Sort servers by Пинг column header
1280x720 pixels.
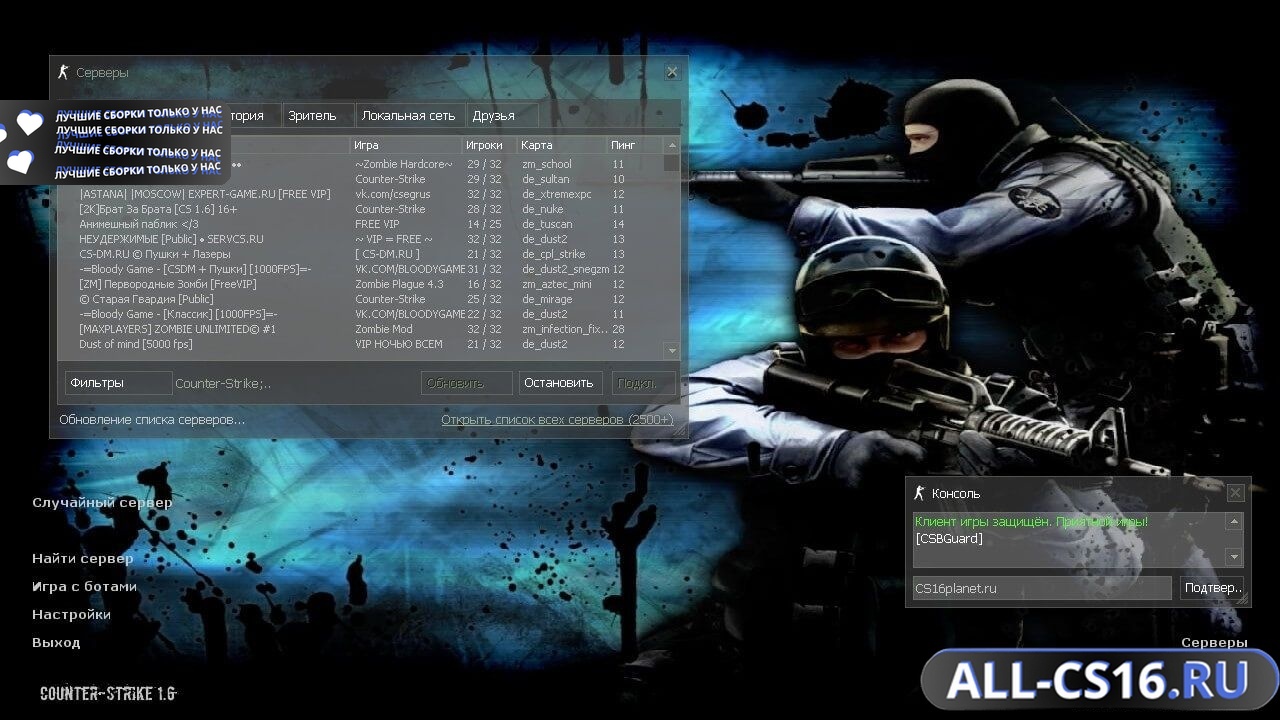[634, 145]
